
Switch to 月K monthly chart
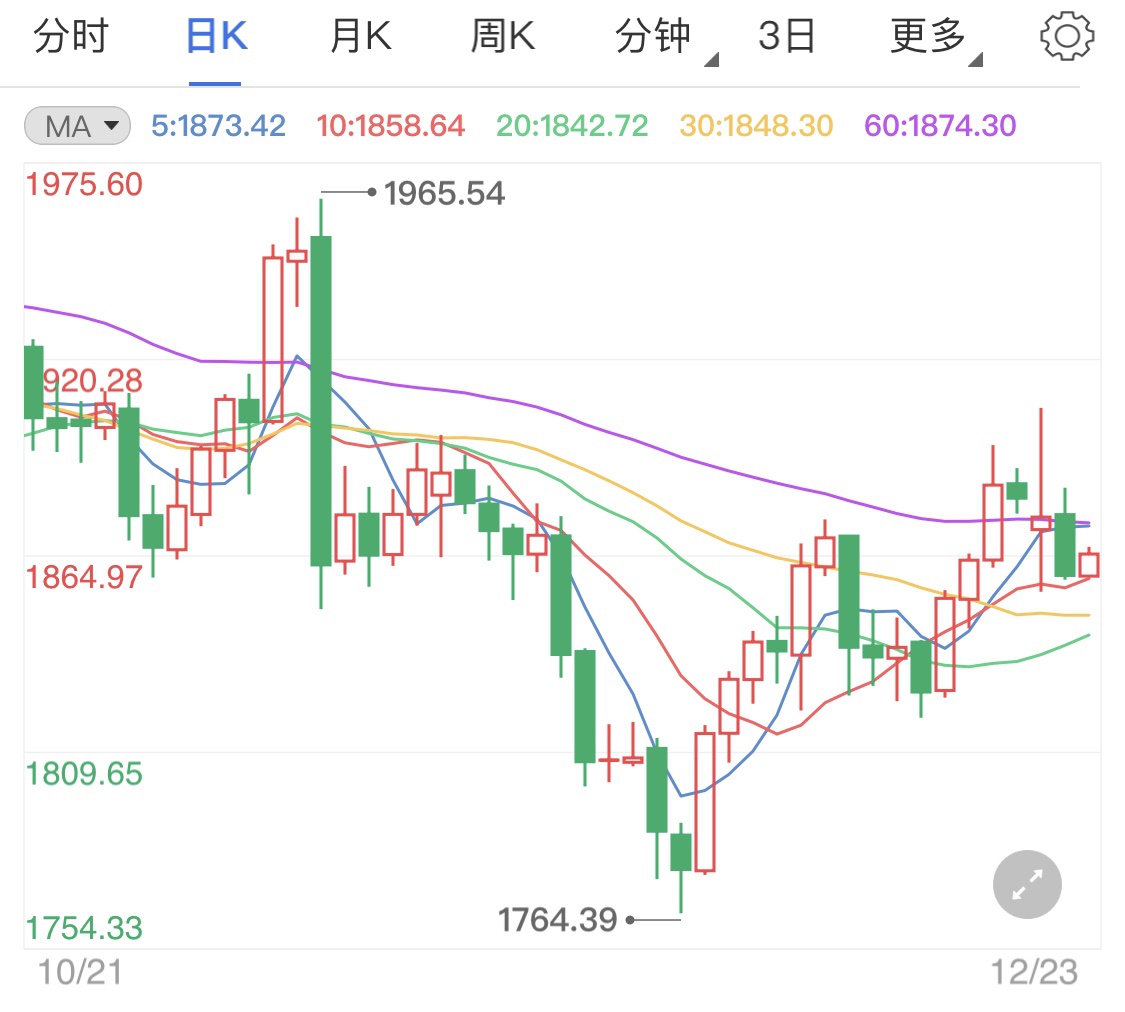(x=360, y=37)
